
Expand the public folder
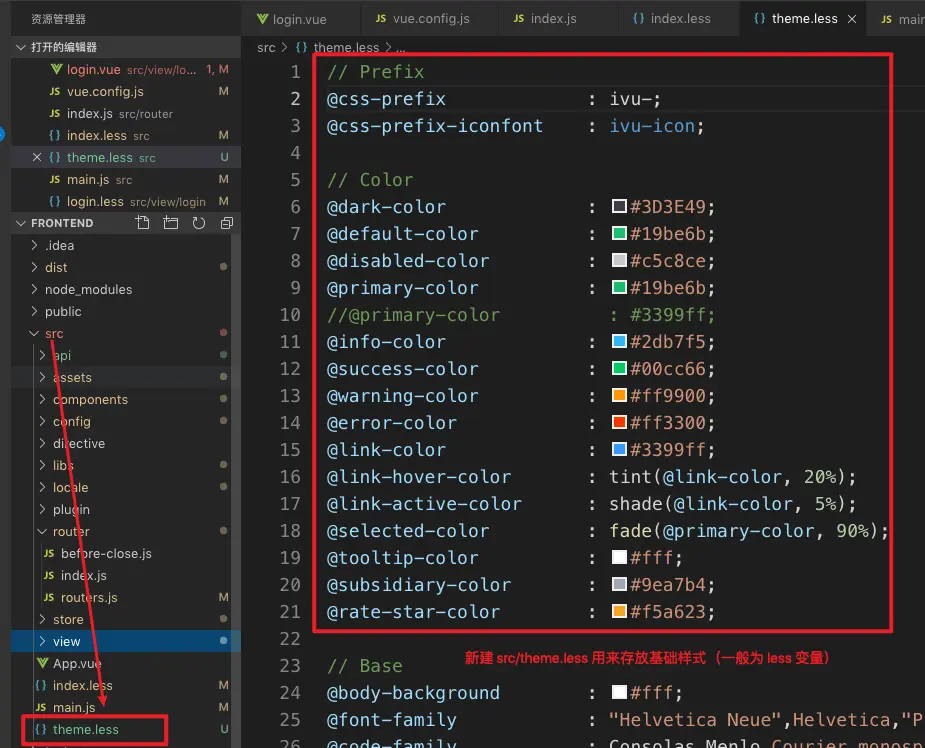[x=34, y=311]
